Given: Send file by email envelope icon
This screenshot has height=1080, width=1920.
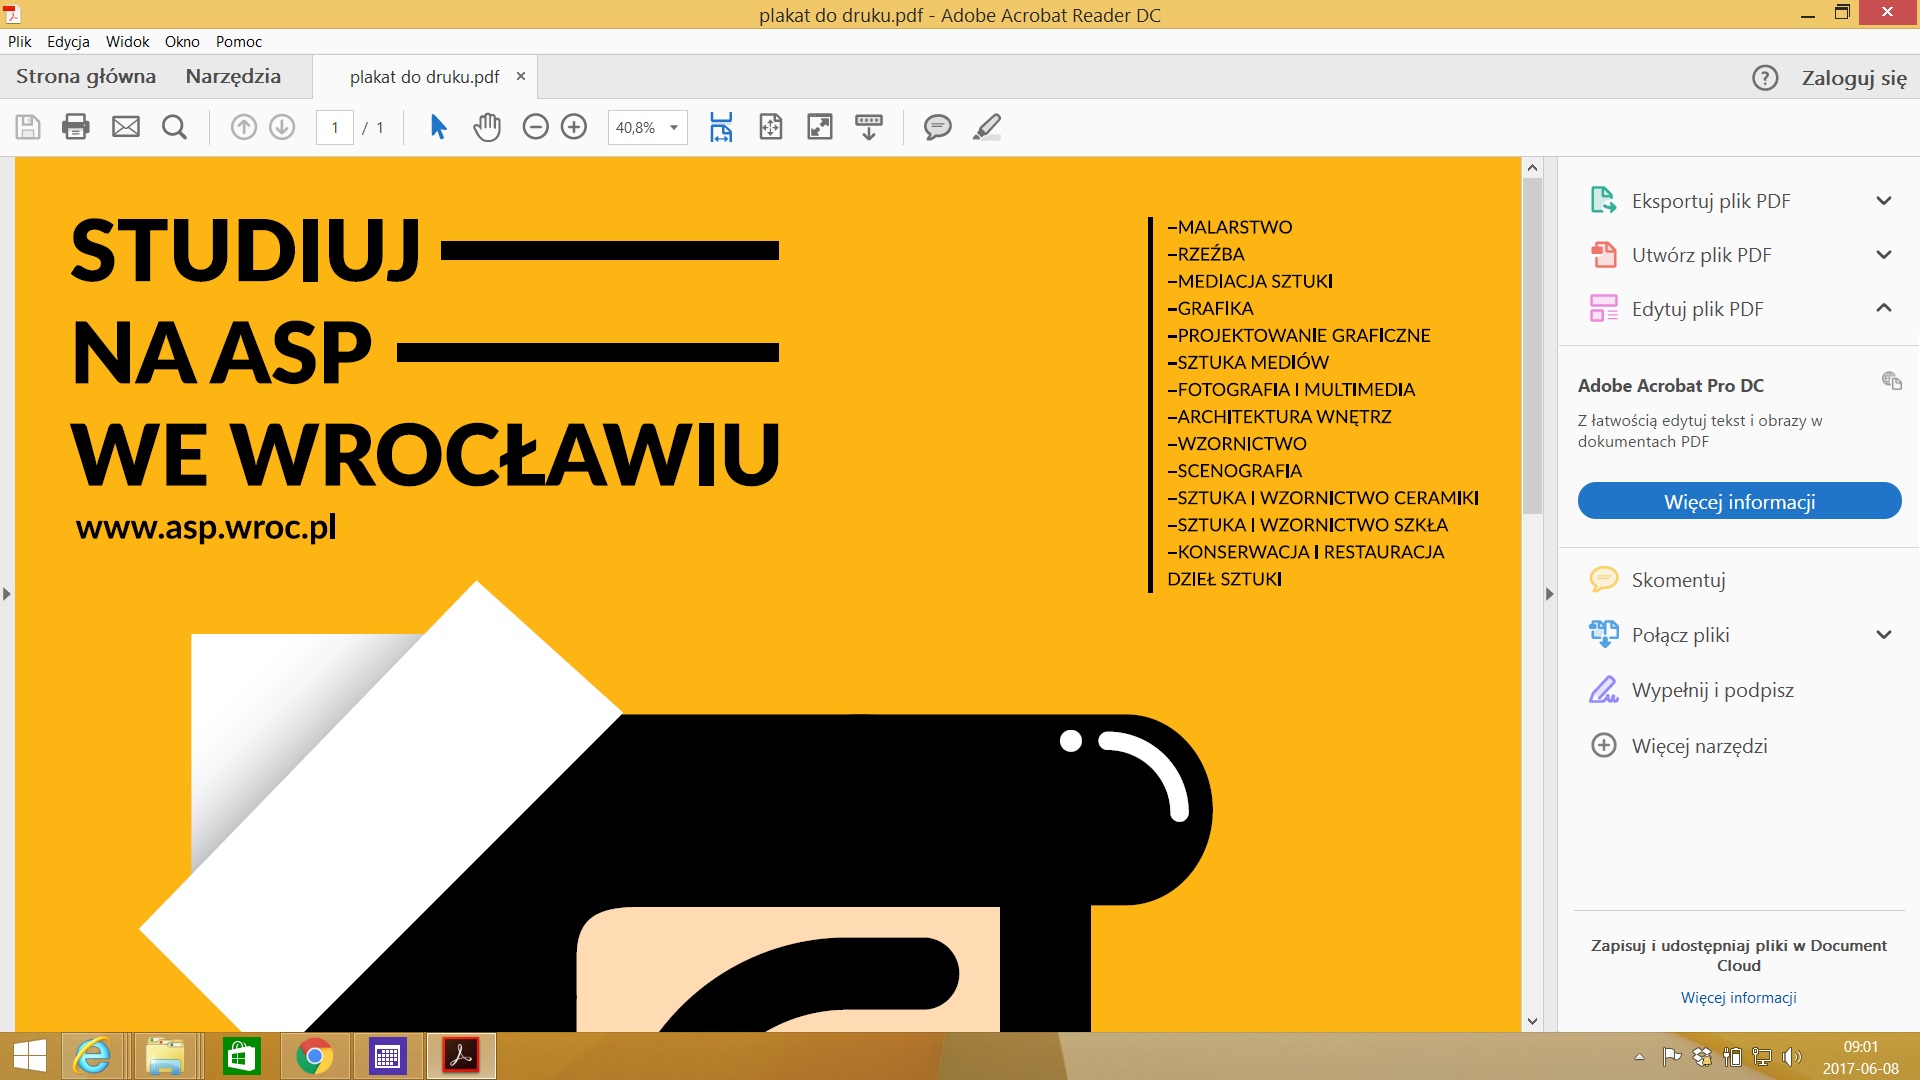Looking at the screenshot, I should pos(126,127).
